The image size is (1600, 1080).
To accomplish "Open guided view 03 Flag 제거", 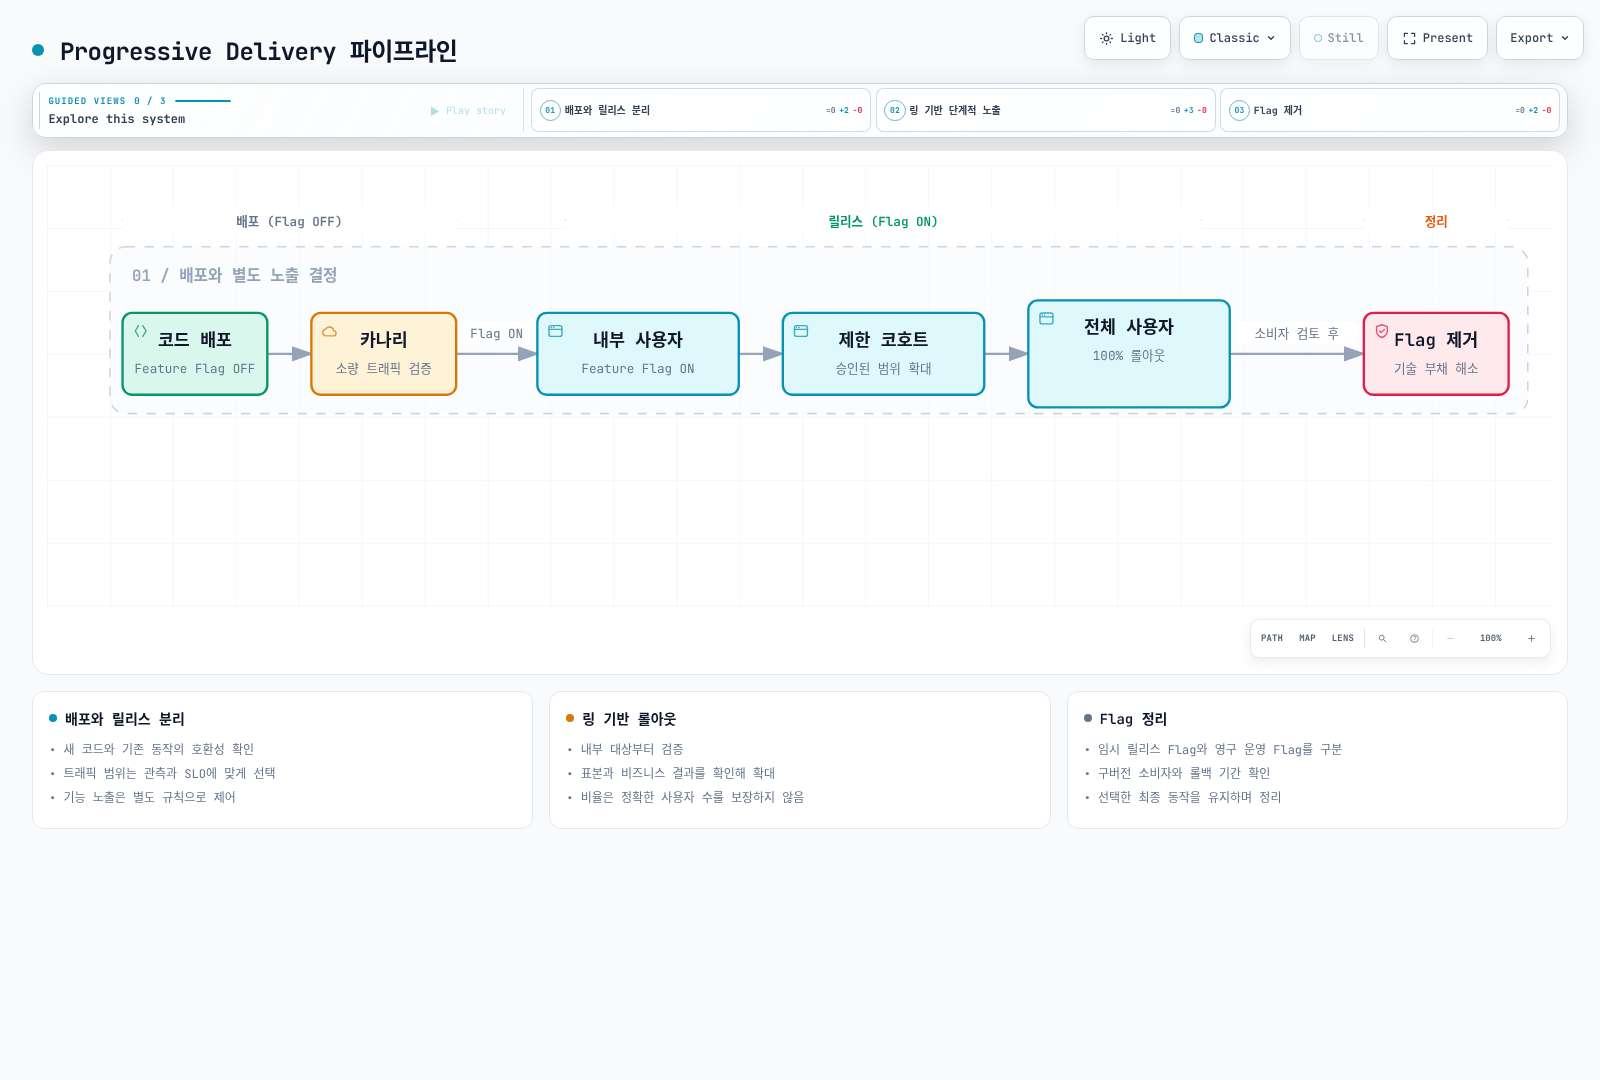I will 1390,110.
